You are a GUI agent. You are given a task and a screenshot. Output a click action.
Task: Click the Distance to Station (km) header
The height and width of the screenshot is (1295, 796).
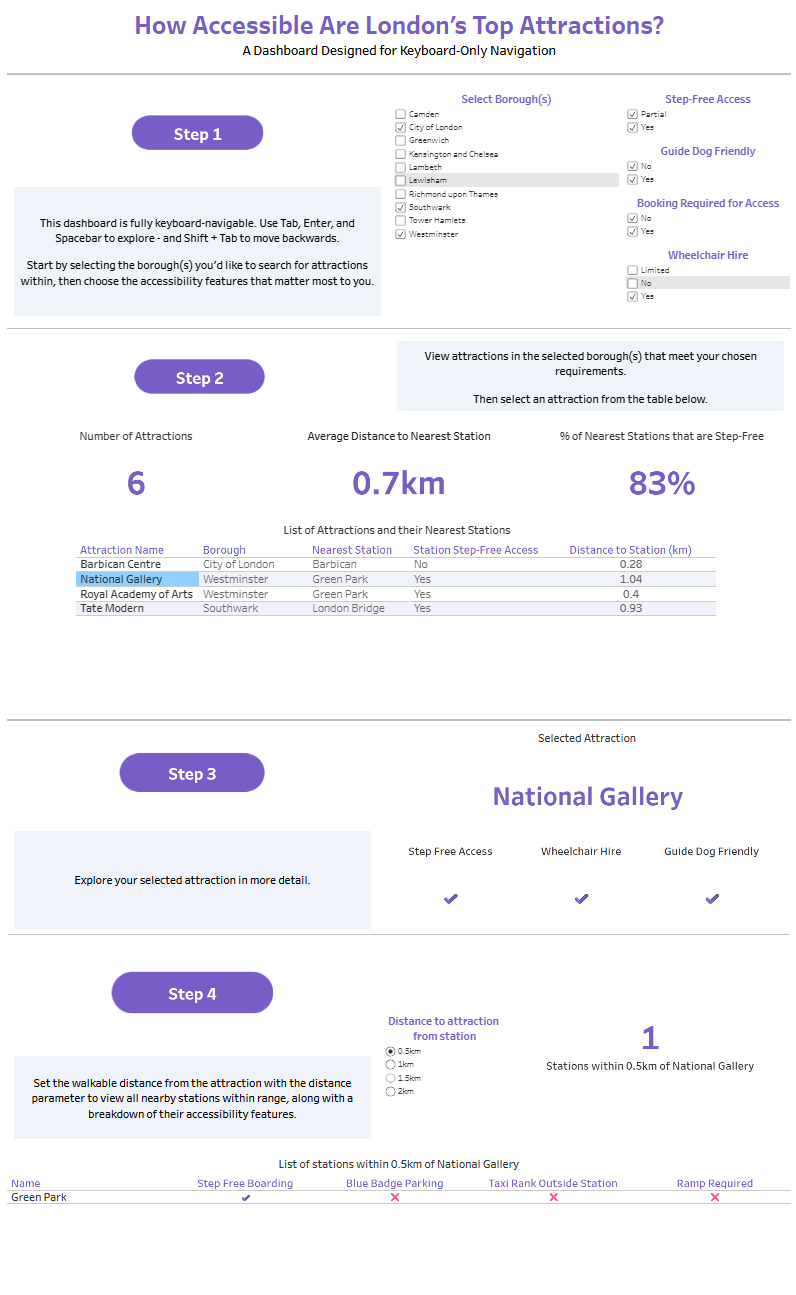[630, 550]
